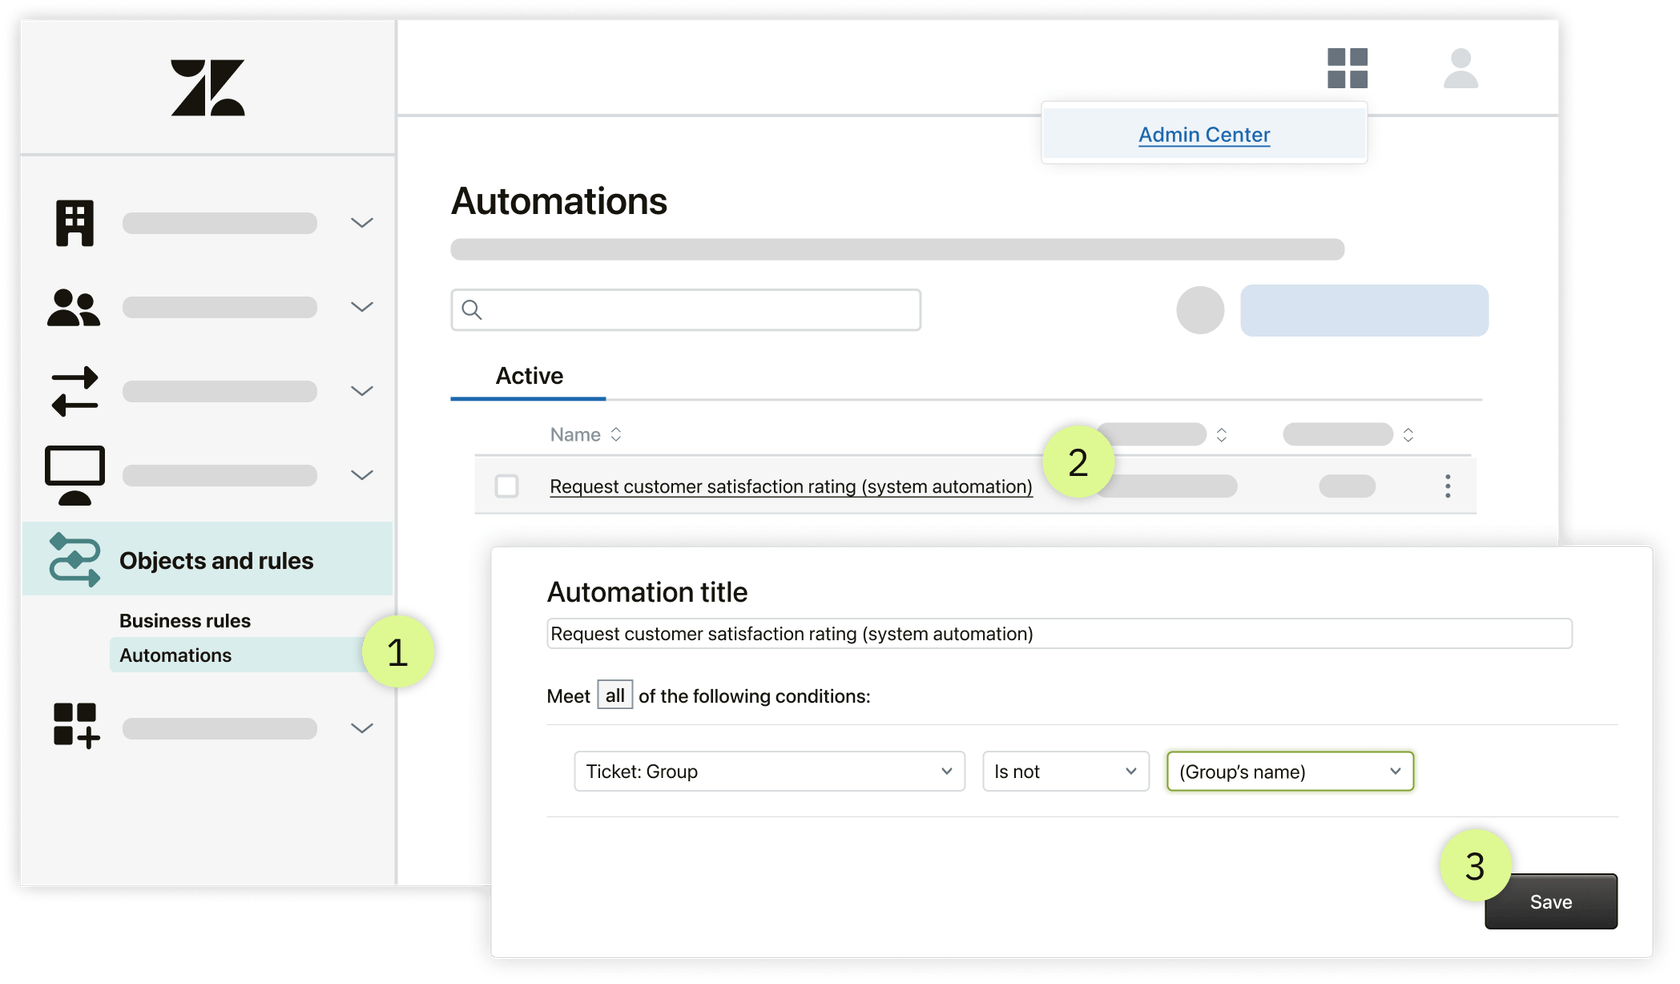Click the Apps and integrations sidebar icon
The width and height of the screenshot is (1680, 984).
[74, 727]
